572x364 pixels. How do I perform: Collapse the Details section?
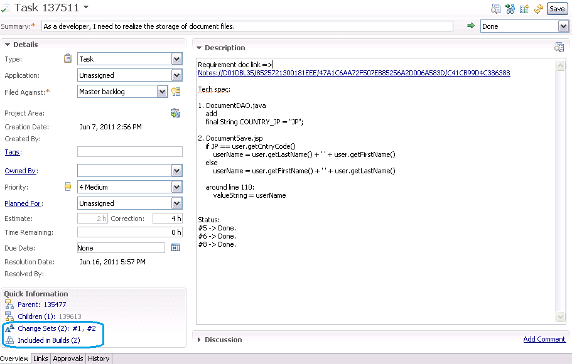pos(7,44)
